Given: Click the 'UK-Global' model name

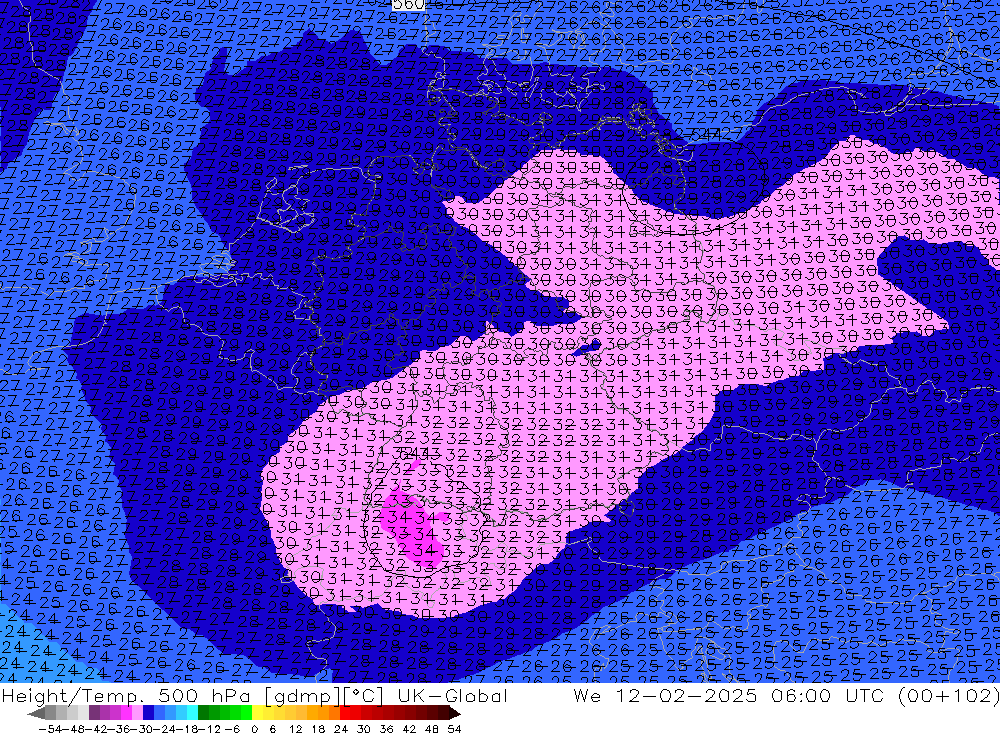Looking at the screenshot, I should click(452, 695).
